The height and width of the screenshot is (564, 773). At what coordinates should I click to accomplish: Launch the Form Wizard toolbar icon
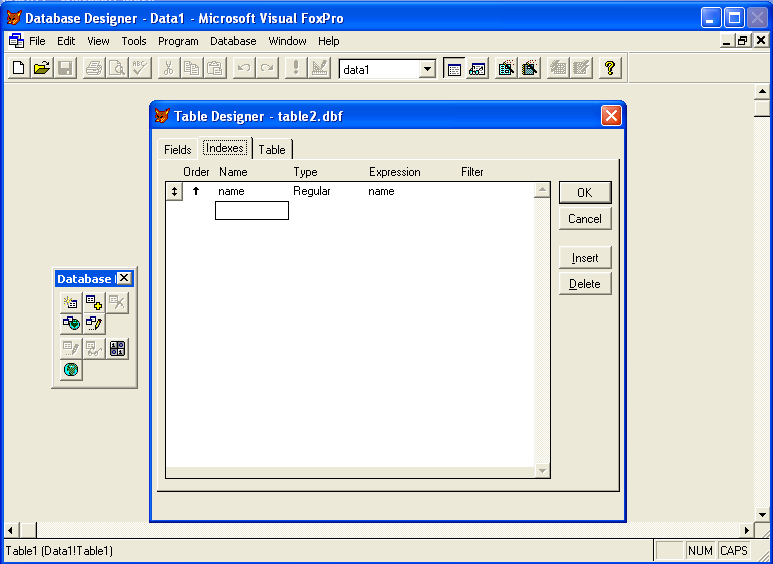coord(506,68)
